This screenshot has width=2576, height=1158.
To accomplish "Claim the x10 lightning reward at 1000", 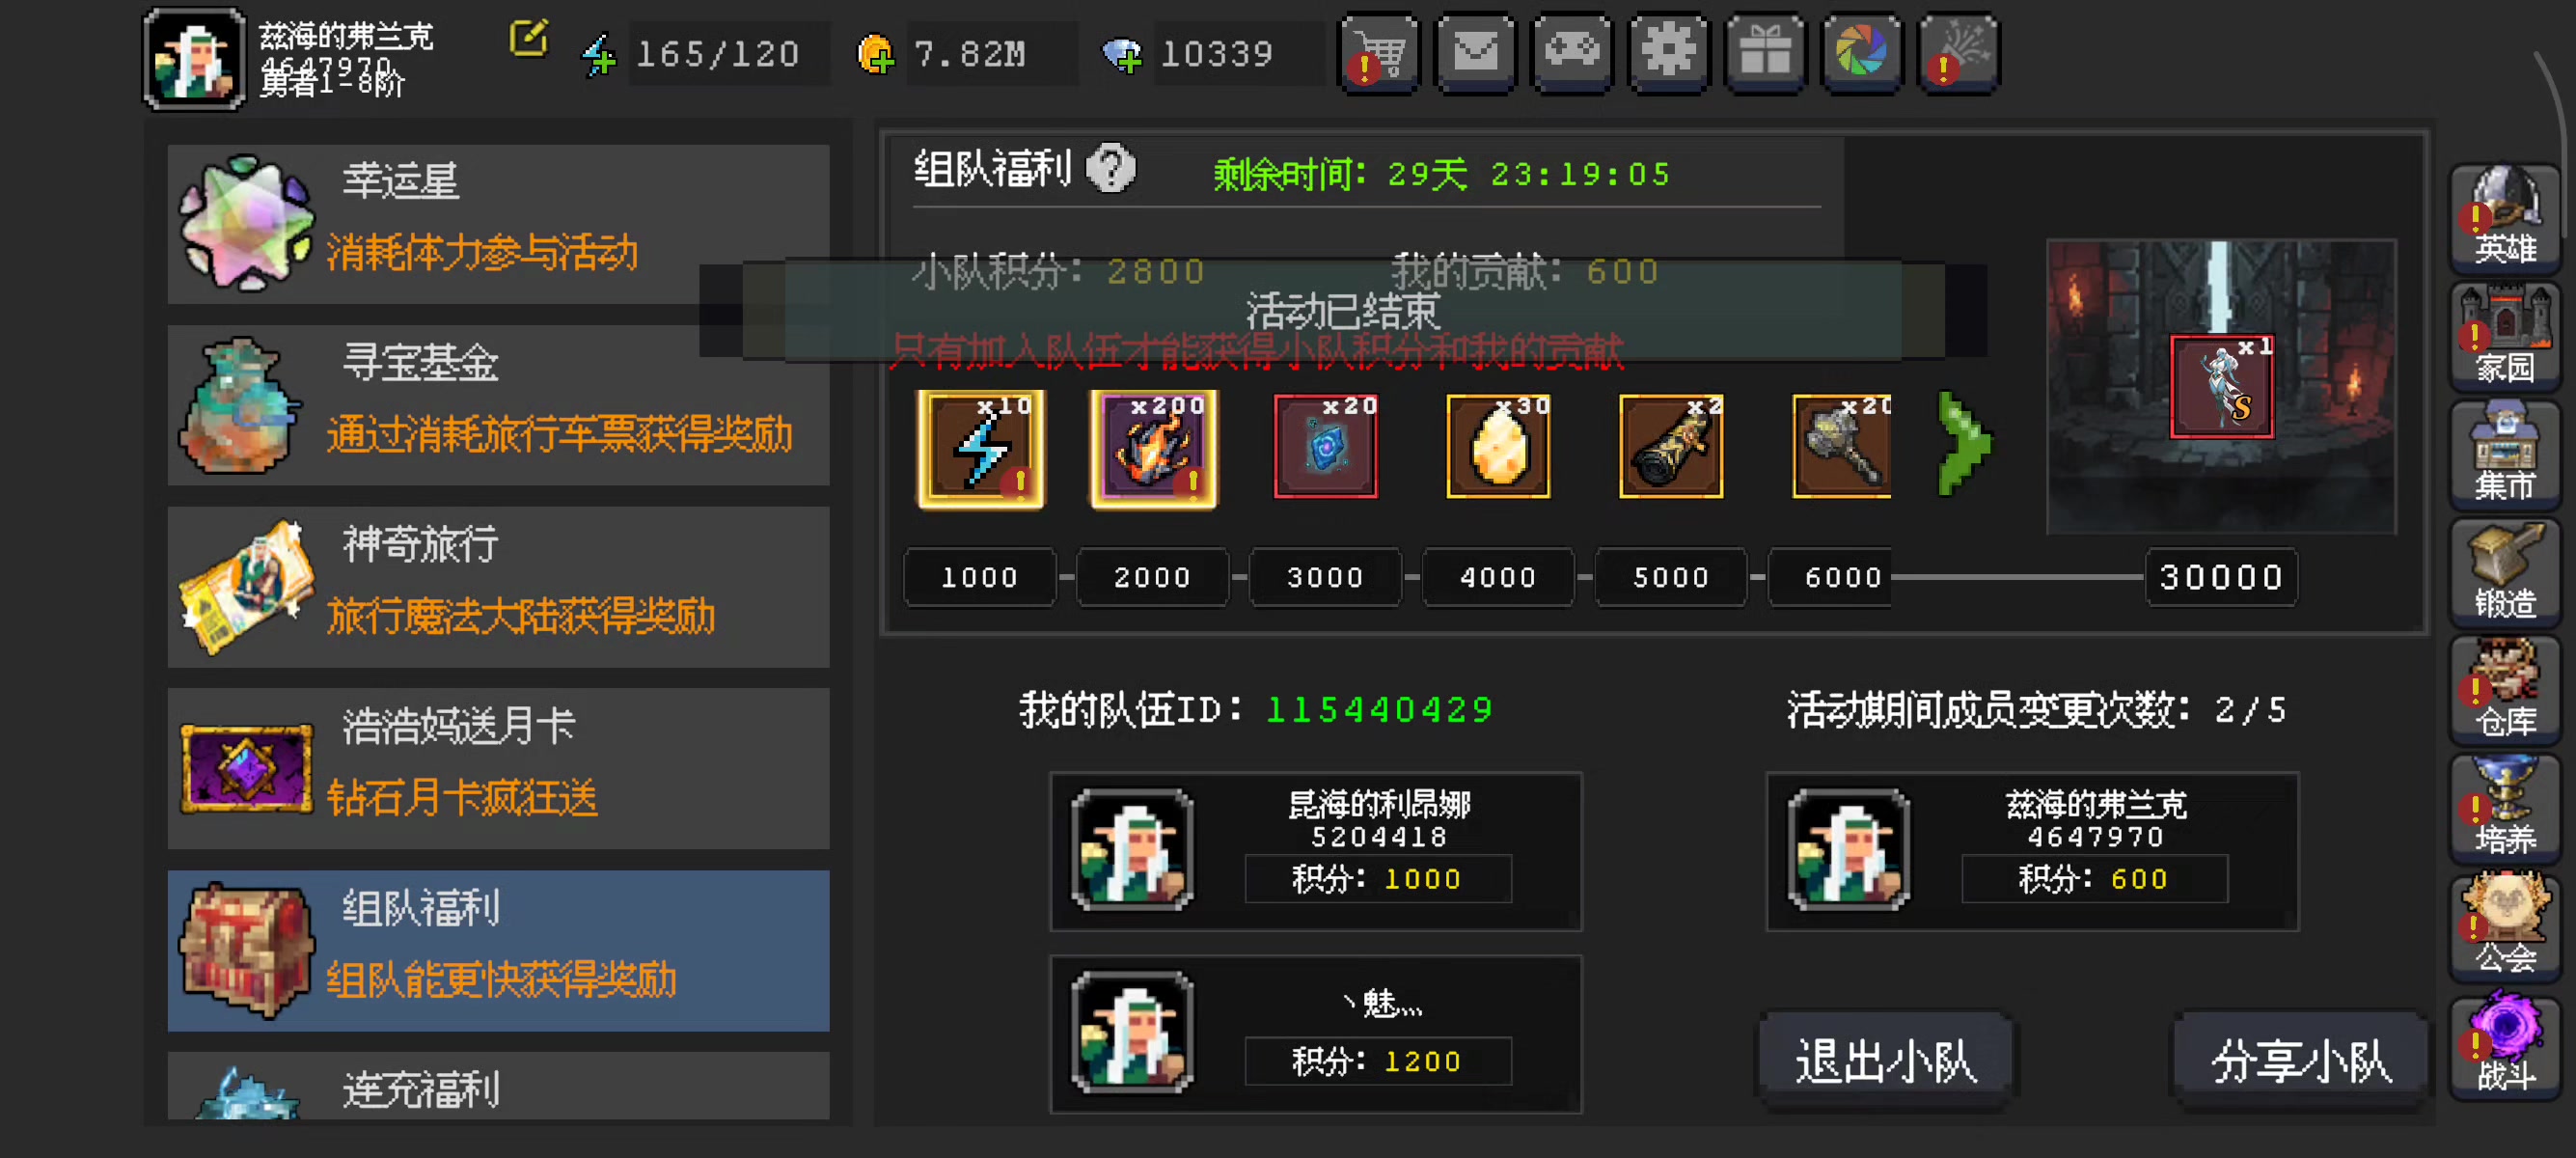I will pyautogui.click(x=981, y=449).
